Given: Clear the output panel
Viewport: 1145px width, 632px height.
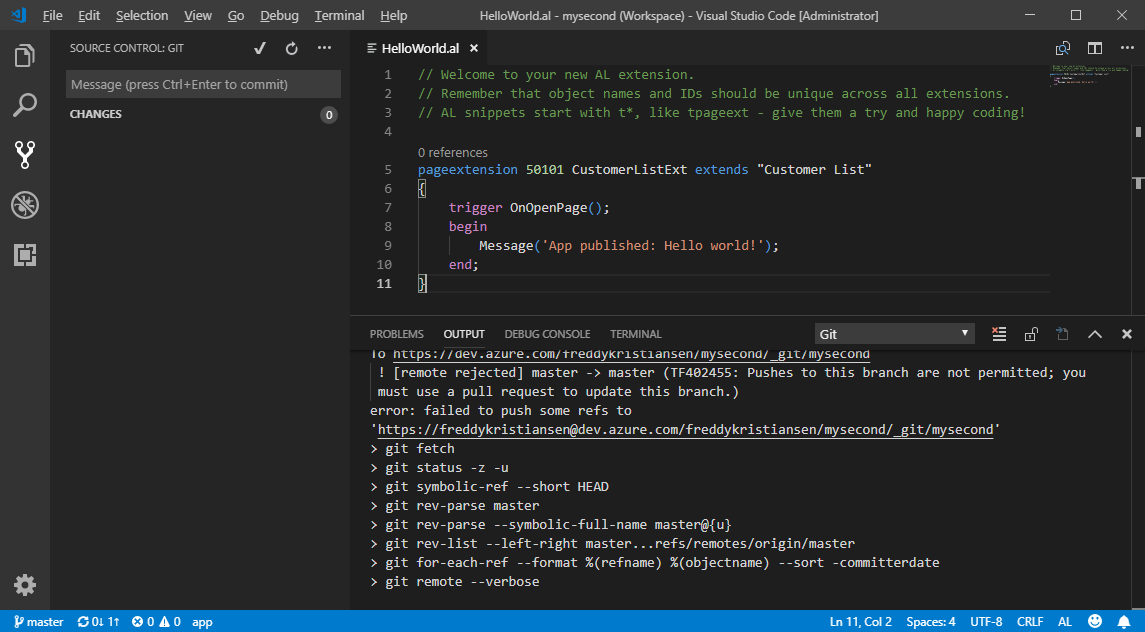Looking at the screenshot, I should [998, 334].
